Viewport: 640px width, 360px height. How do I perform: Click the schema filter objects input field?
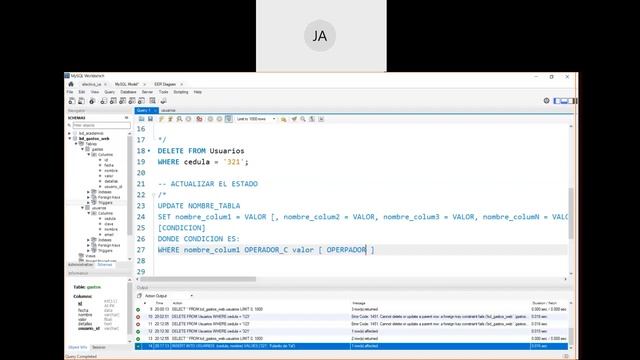click(x=101, y=125)
